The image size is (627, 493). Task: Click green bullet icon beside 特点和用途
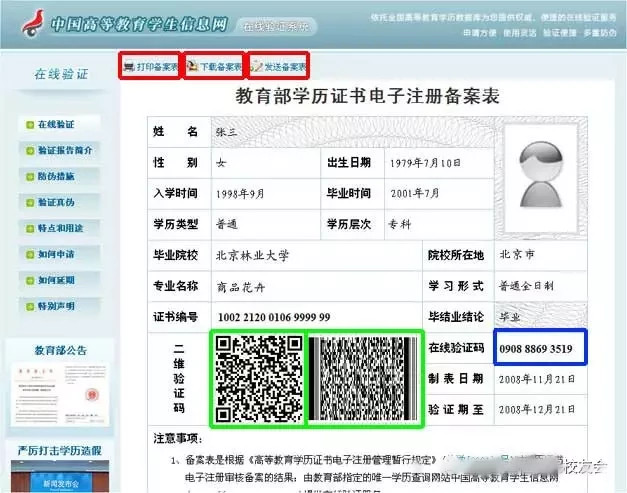[30, 229]
